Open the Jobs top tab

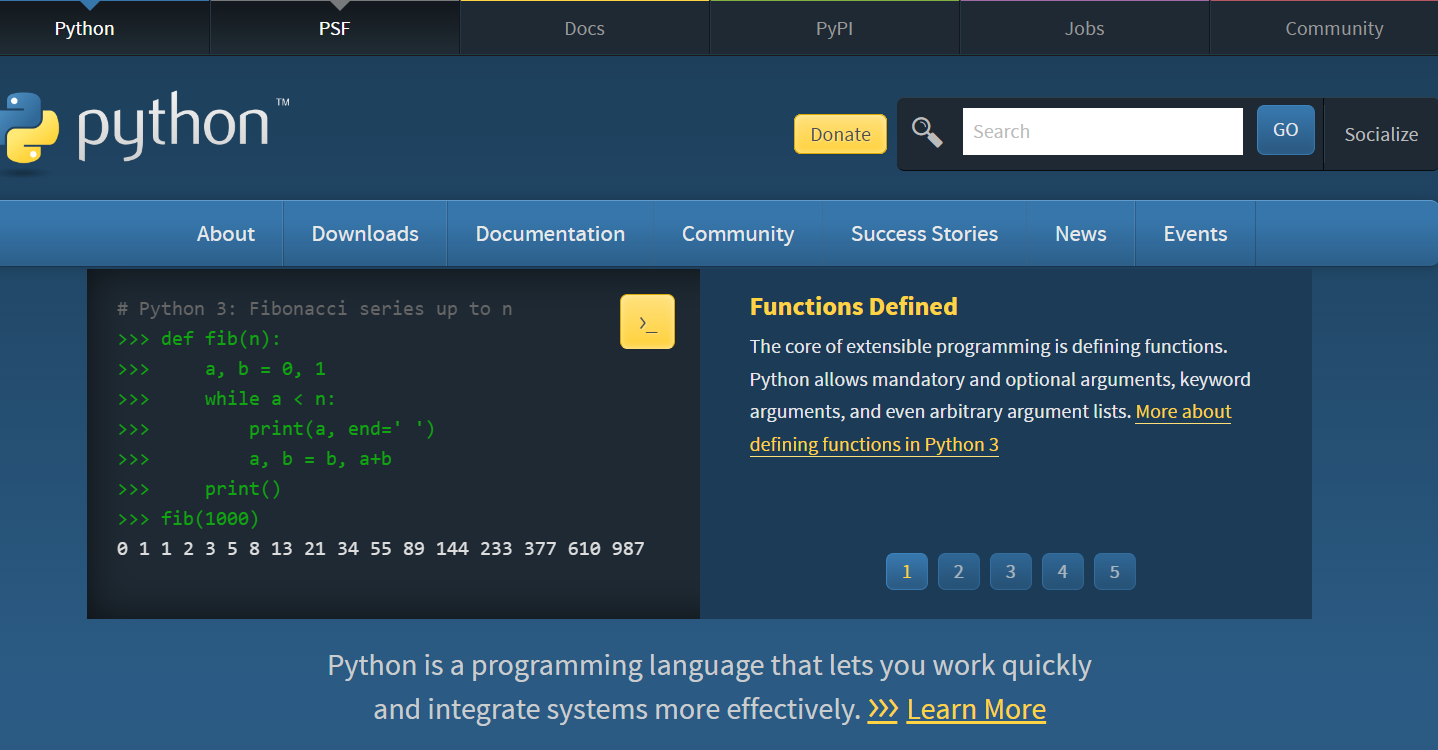coord(1085,28)
